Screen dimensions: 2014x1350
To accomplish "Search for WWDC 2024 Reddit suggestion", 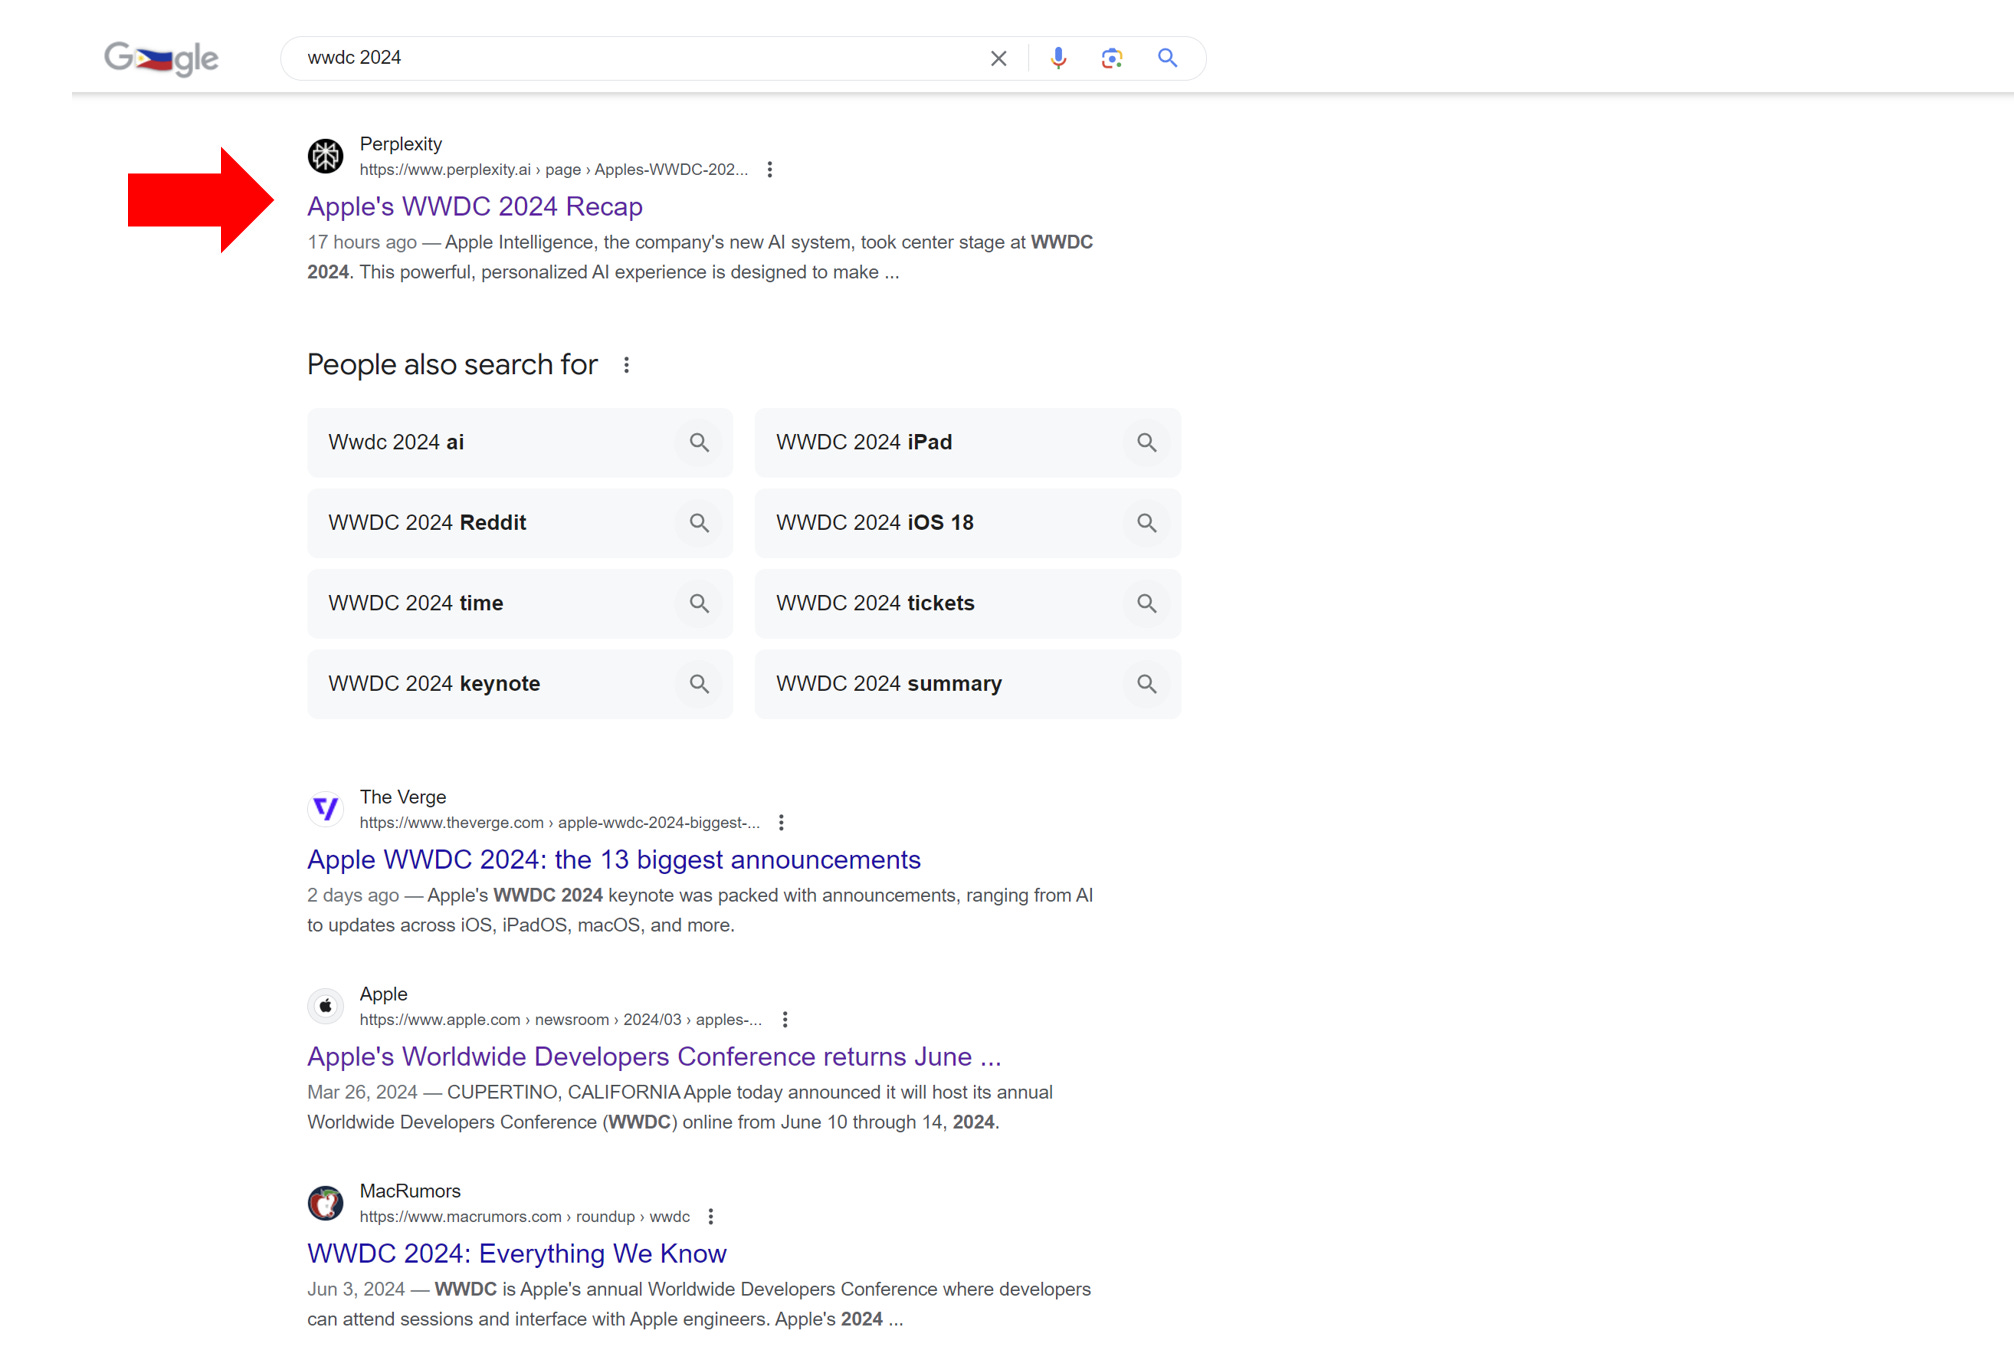I will pos(520,523).
